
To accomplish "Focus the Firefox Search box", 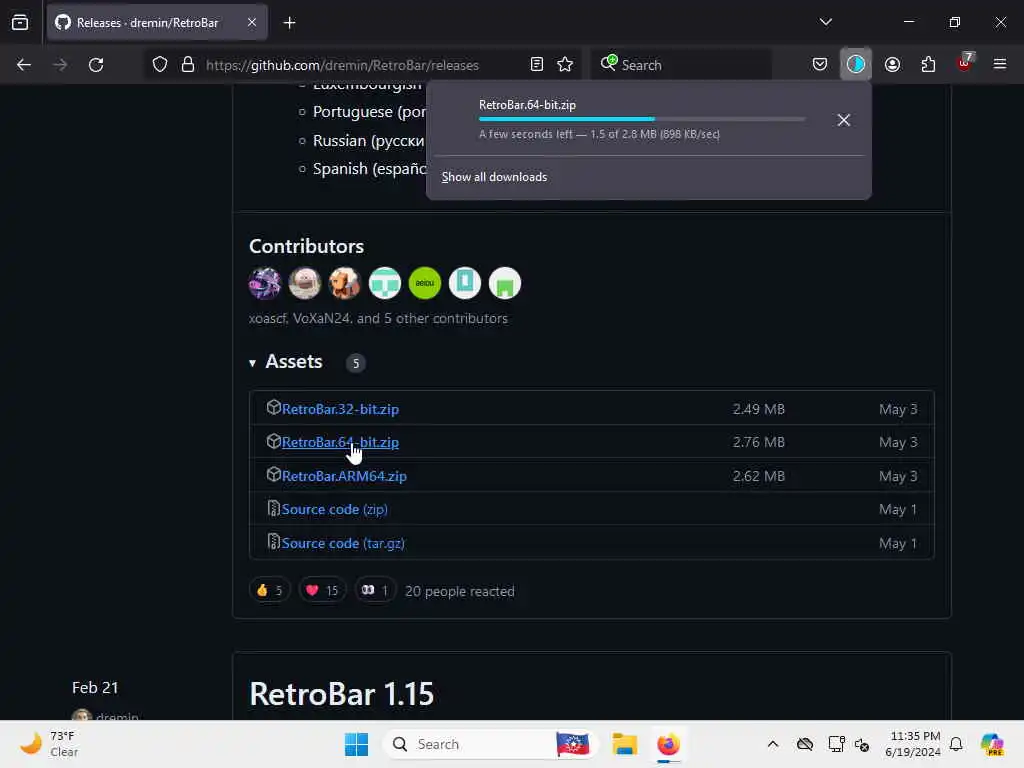I will pos(682,65).
